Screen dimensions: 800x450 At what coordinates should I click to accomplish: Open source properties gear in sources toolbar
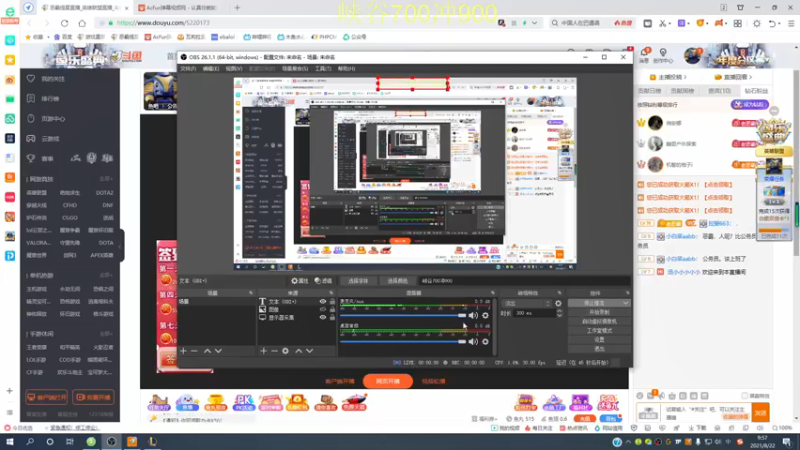click(285, 351)
